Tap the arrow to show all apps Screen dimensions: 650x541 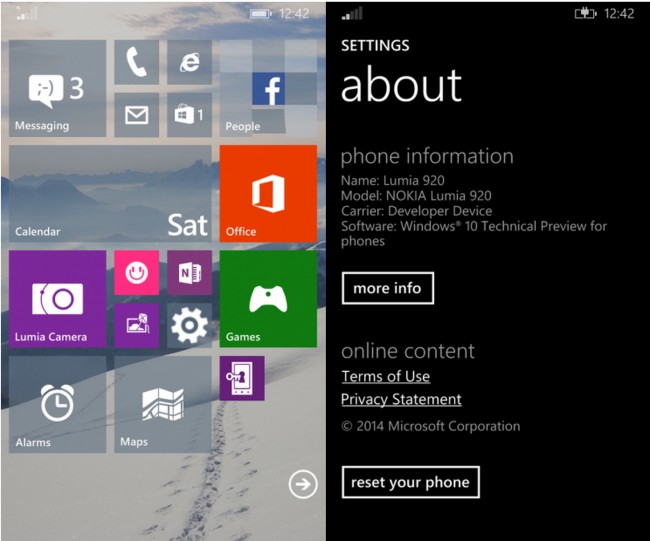point(303,484)
